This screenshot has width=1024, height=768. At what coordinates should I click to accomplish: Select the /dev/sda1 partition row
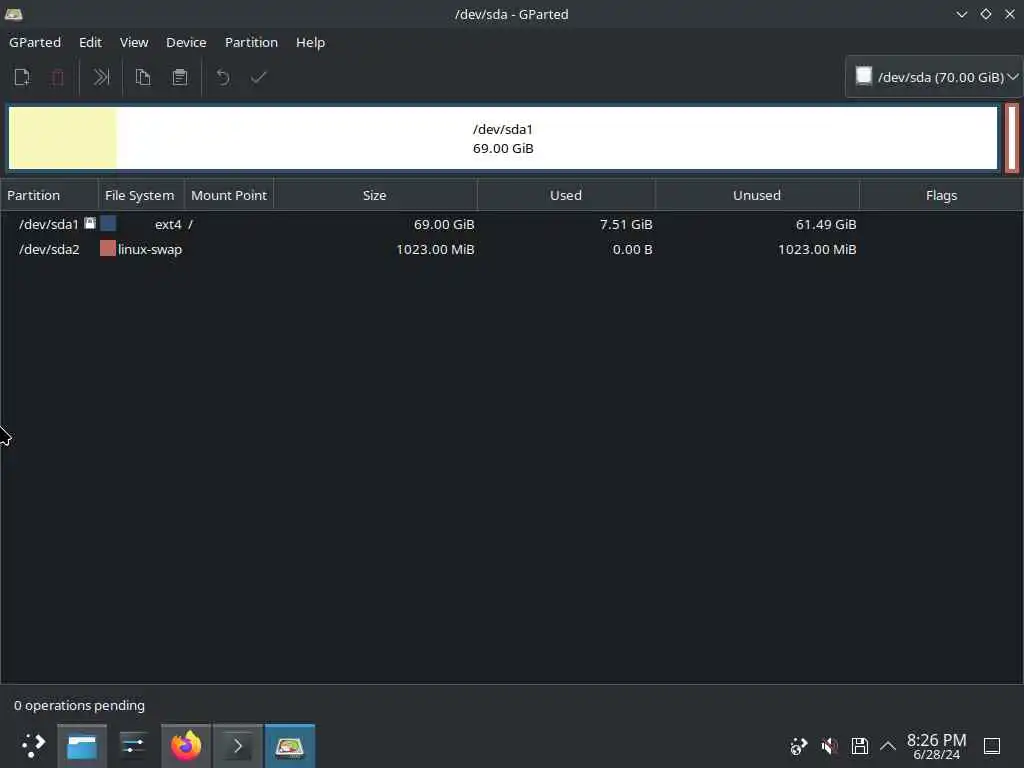coord(511,224)
